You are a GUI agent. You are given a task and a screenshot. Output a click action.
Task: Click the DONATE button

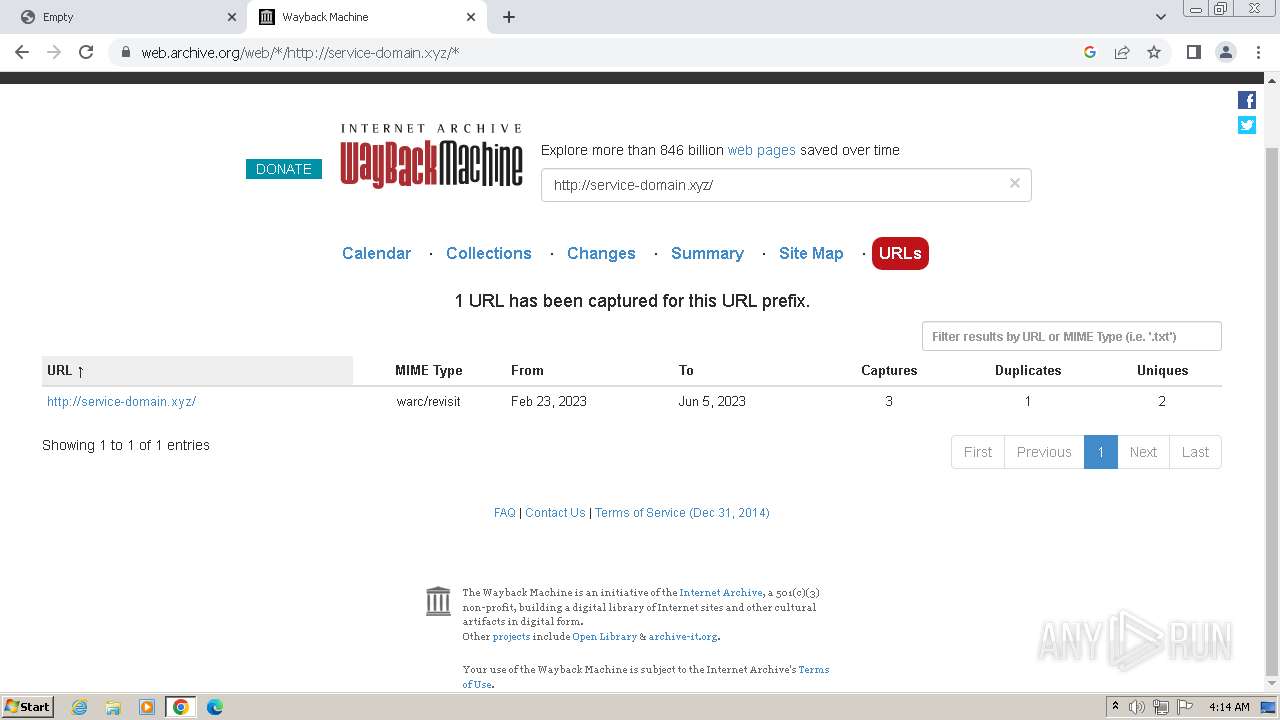pyautogui.click(x=284, y=169)
